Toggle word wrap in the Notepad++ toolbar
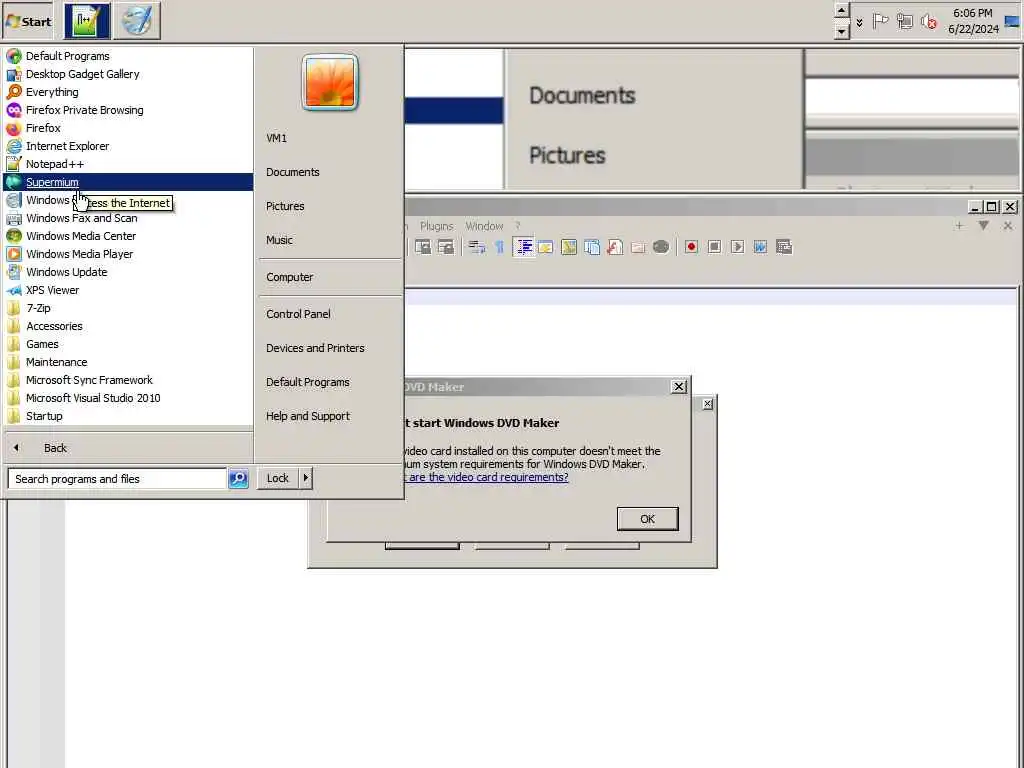1024x768 pixels. (477, 247)
